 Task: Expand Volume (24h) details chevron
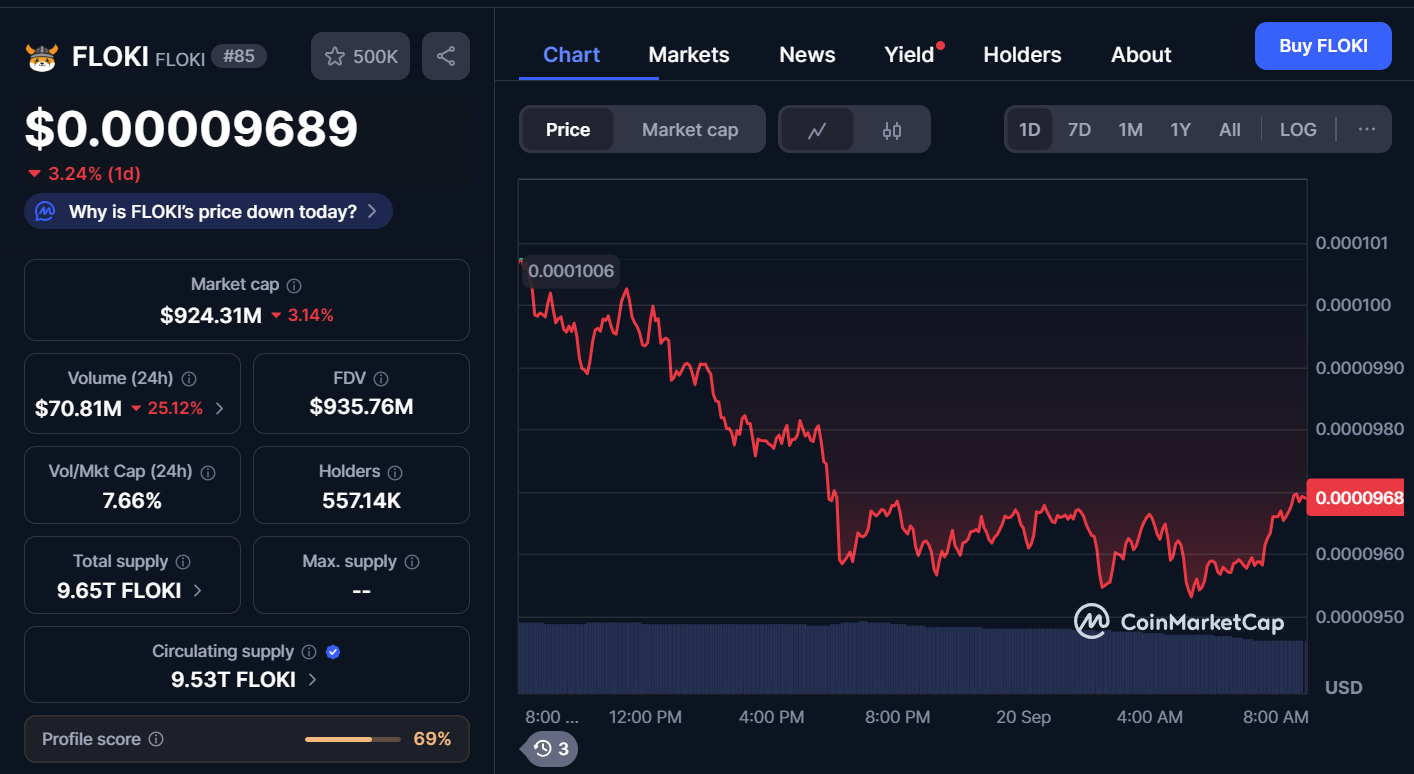tap(220, 408)
